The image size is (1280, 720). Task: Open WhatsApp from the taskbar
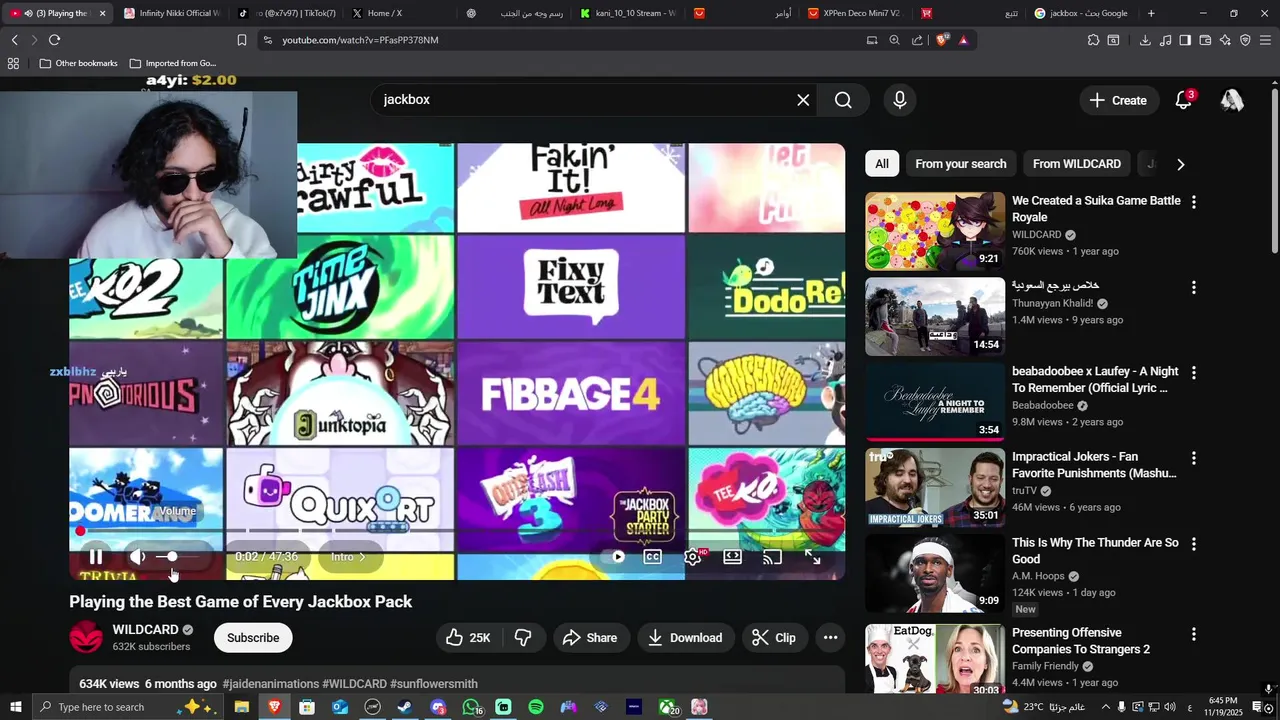pos(471,707)
